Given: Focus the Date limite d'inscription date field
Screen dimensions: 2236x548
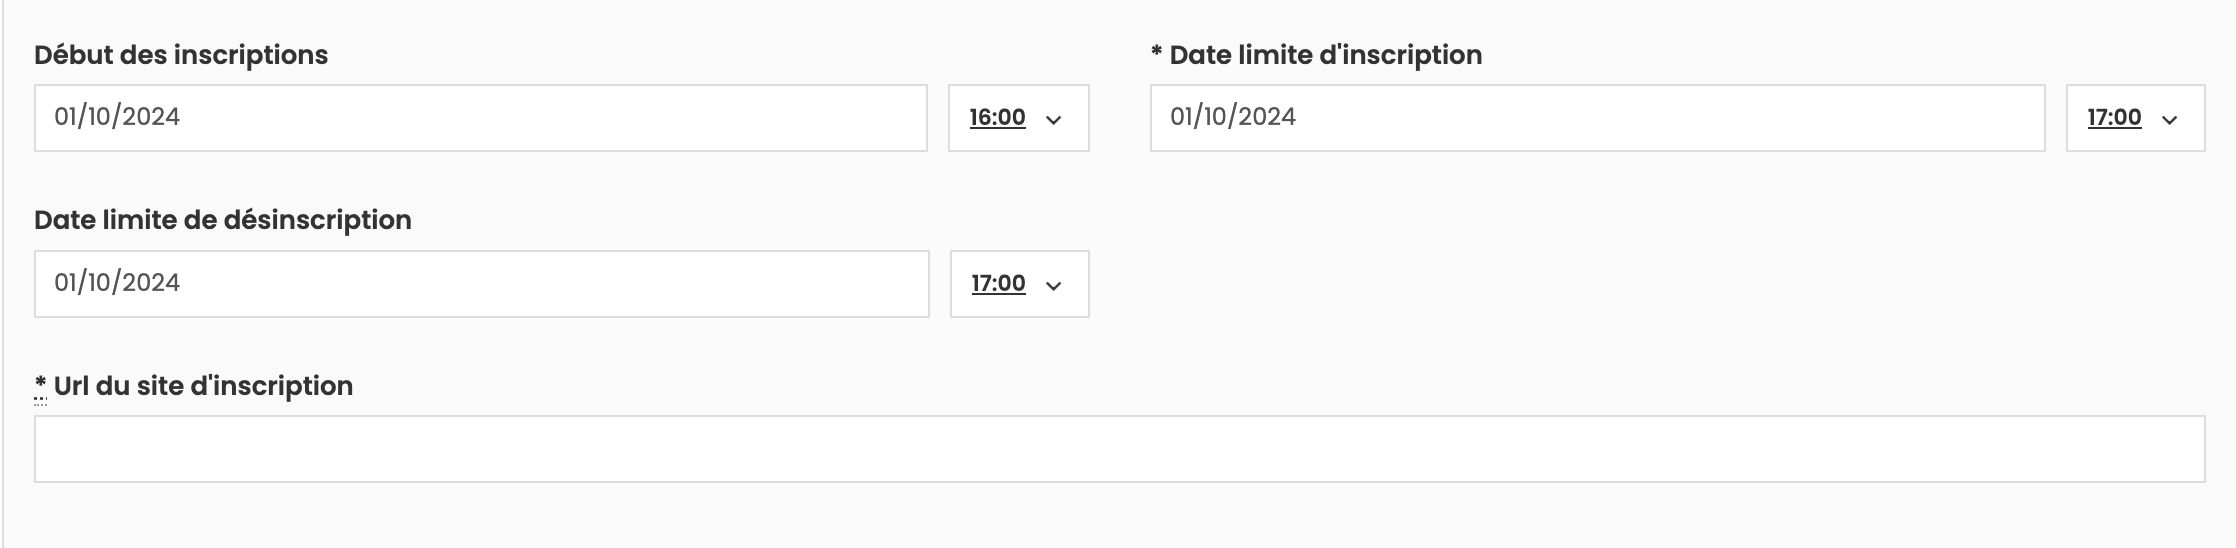Looking at the screenshot, I should [x=1596, y=118].
